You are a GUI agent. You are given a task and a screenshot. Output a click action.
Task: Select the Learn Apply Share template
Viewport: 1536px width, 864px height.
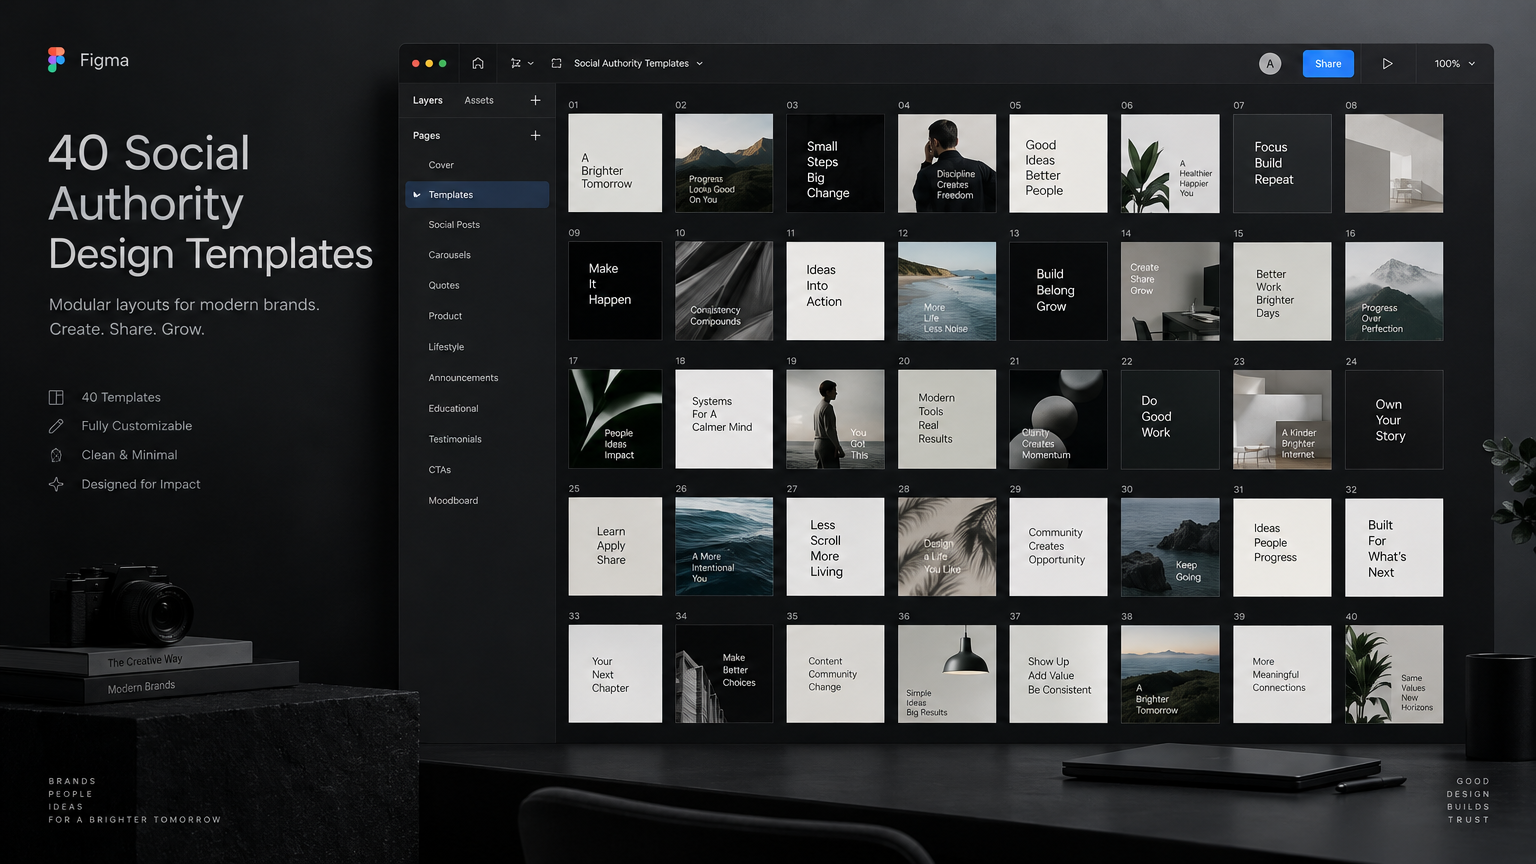(x=615, y=546)
